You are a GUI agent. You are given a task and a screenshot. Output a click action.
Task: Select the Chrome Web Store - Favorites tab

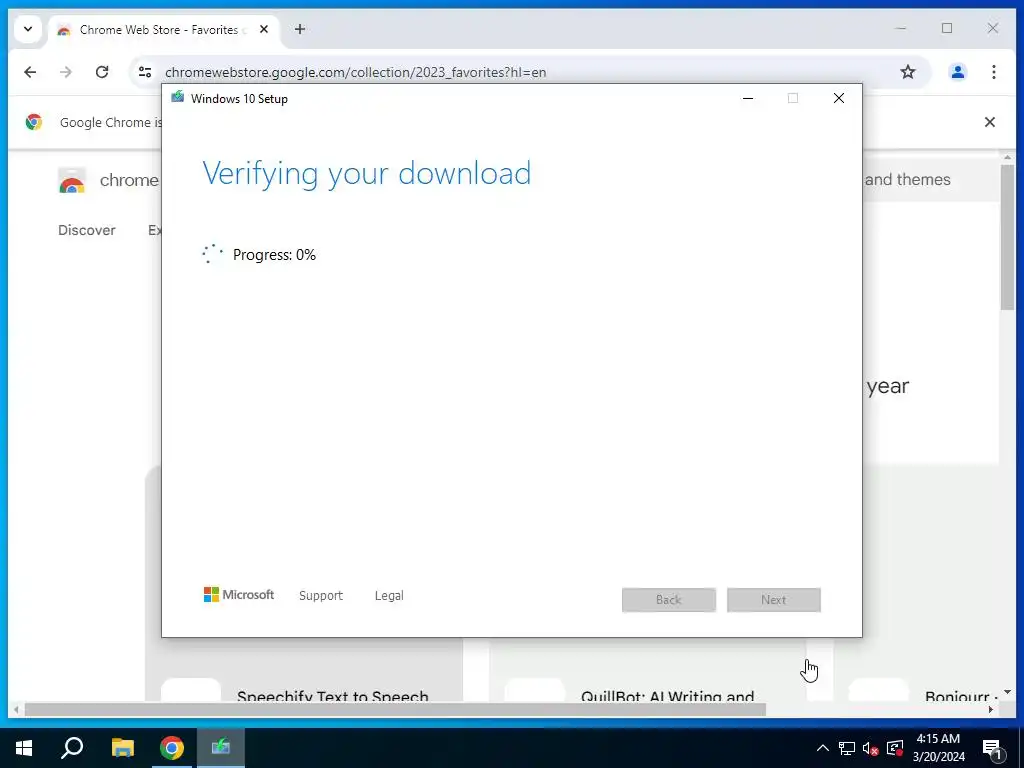pyautogui.click(x=163, y=30)
